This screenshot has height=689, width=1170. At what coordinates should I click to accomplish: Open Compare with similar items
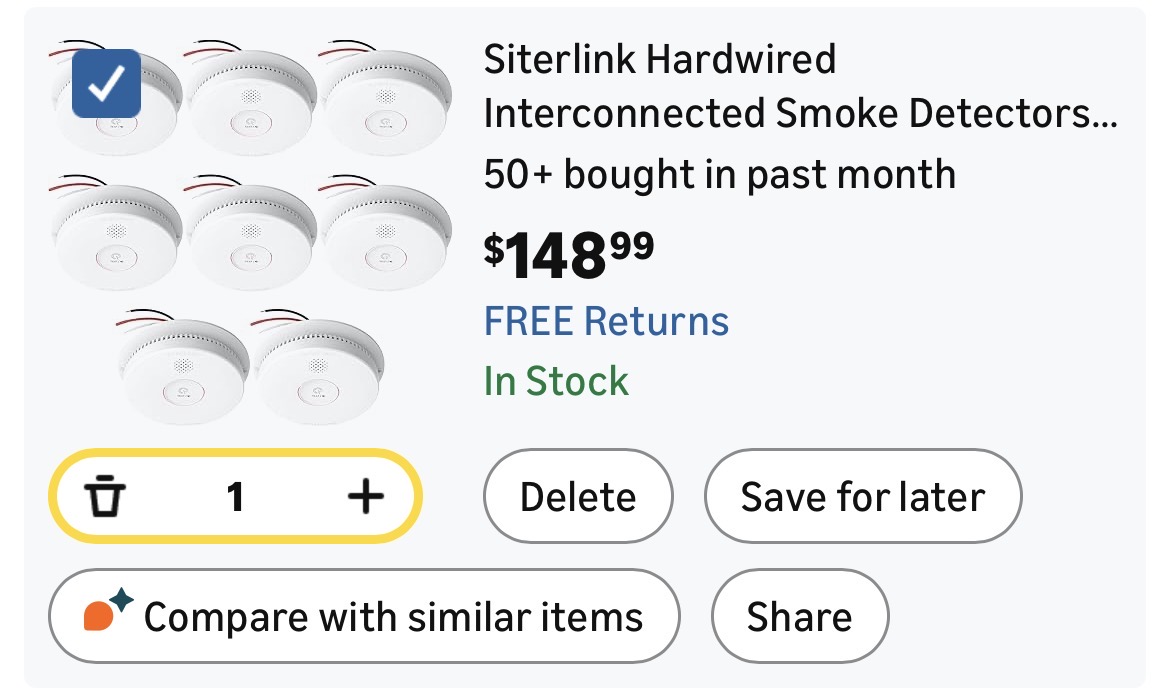364,616
